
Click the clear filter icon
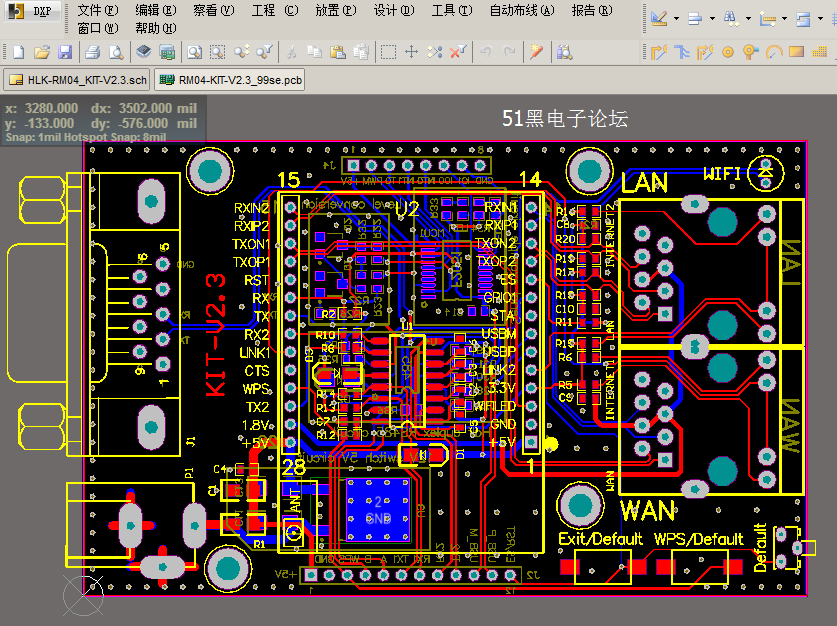(x=457, y=52)
